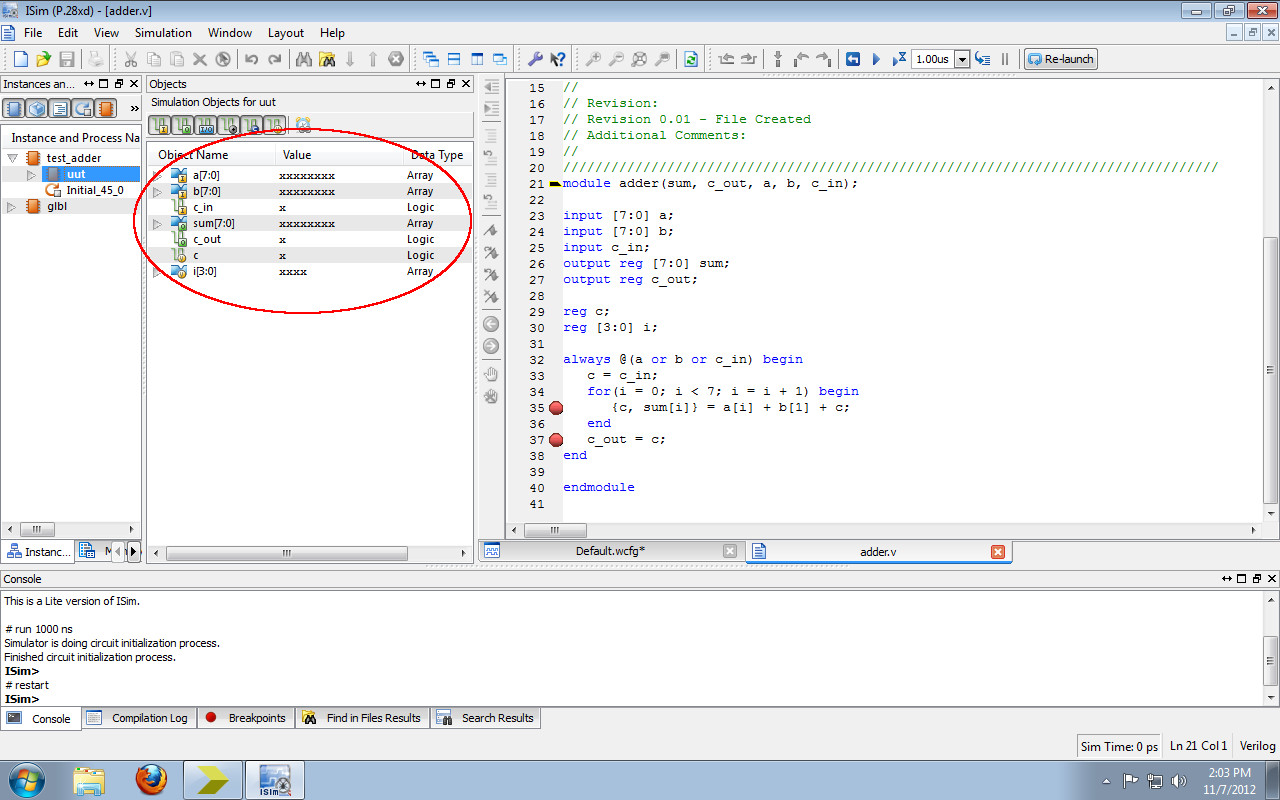Toggle display of output signals in Objects panel
This screenshot has width=1280, height=800.
click(181, 124)
